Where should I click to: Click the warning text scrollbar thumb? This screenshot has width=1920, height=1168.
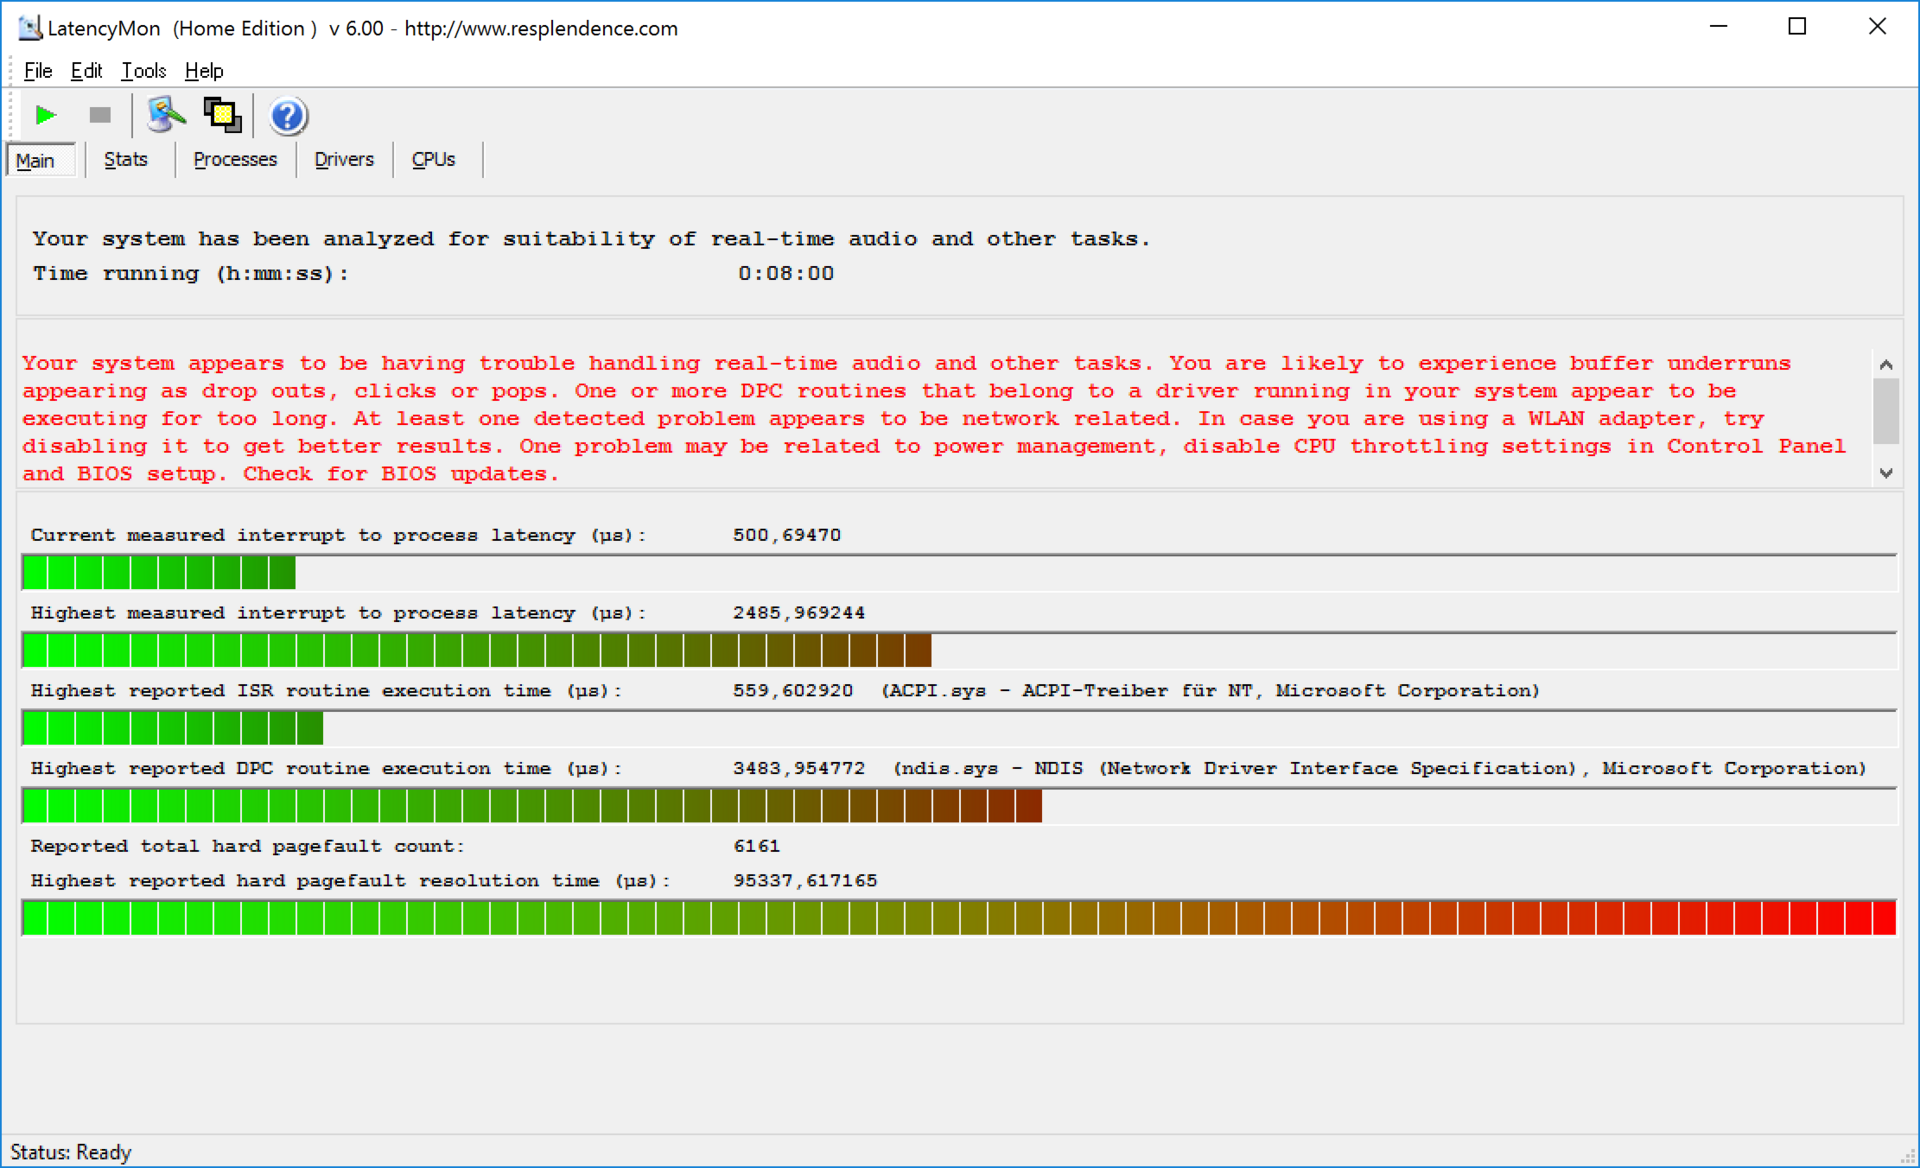pyautogui.click(x=1886, y=410)
